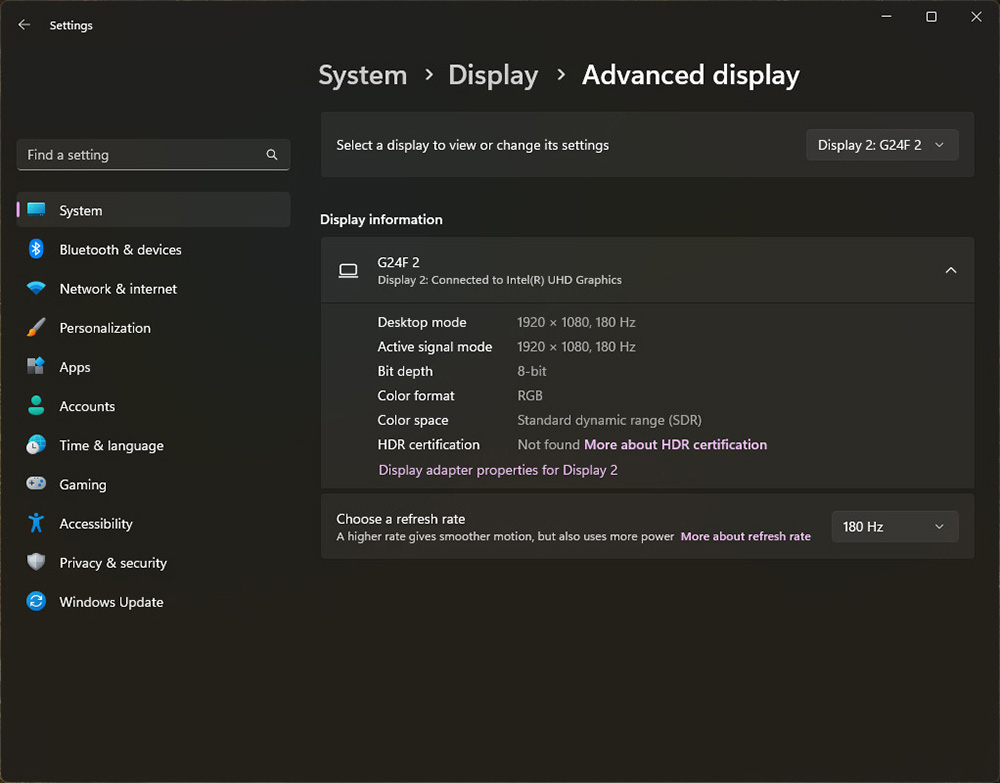Select System in the sidebar

click(153, 210)
